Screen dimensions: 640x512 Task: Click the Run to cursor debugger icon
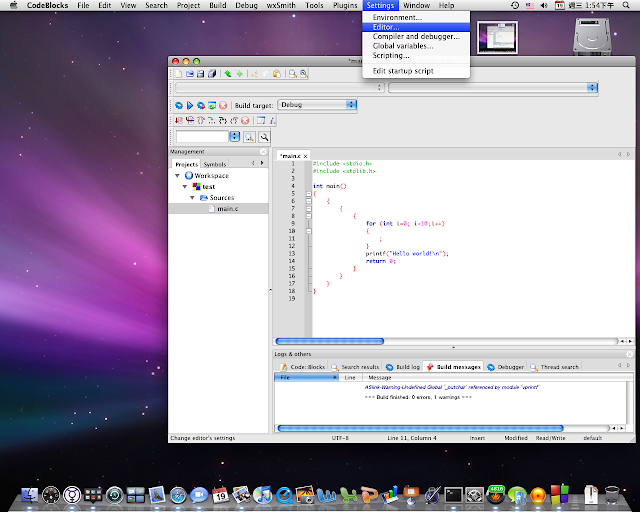coord(190,120)
